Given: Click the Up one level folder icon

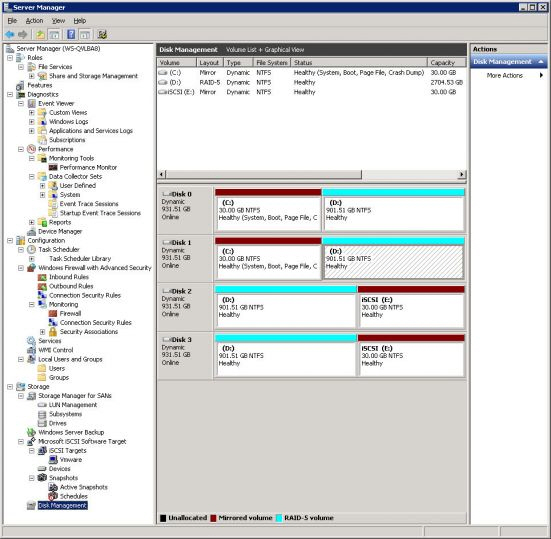Looking at the screenshot, I should [x=40, y=34].
